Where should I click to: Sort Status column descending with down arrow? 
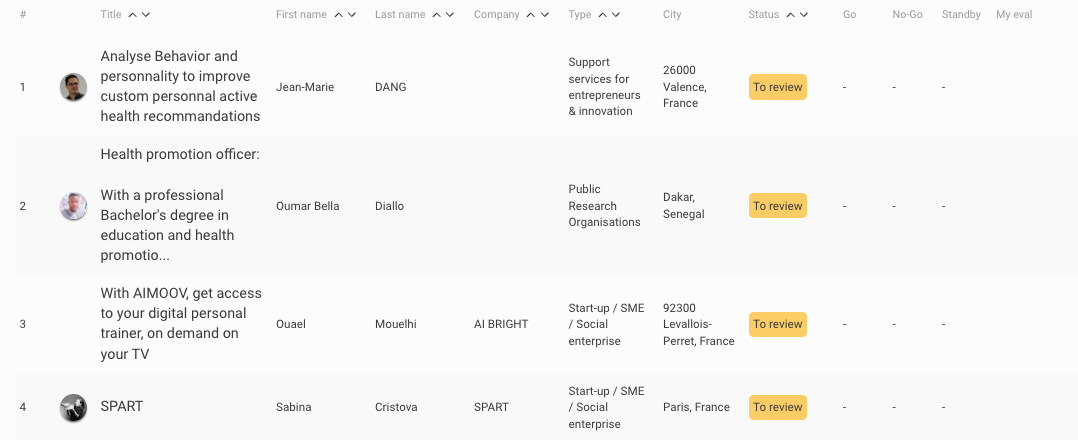coord(804,14)
